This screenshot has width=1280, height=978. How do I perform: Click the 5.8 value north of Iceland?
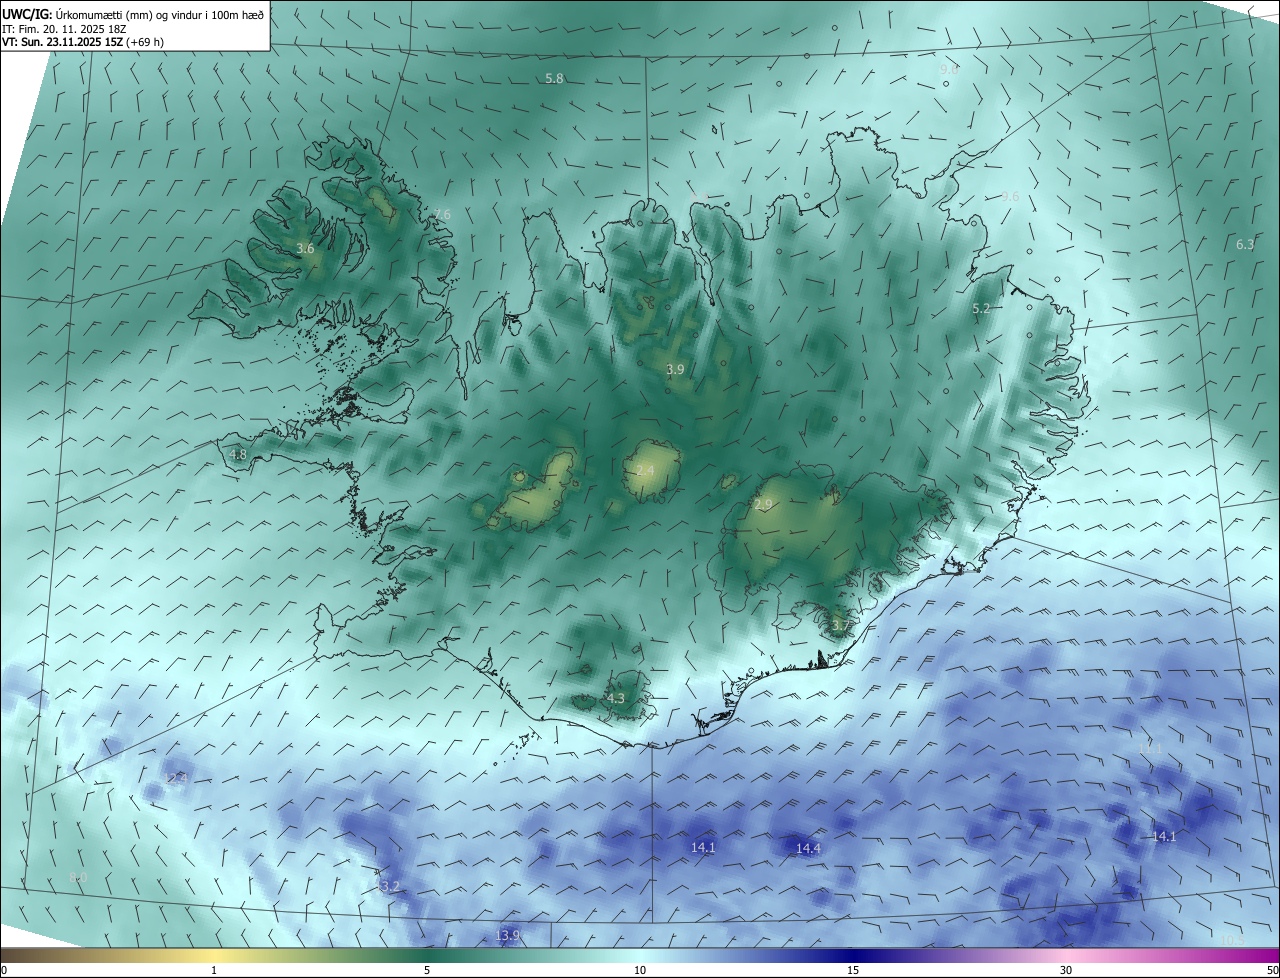tap(554, 78)
